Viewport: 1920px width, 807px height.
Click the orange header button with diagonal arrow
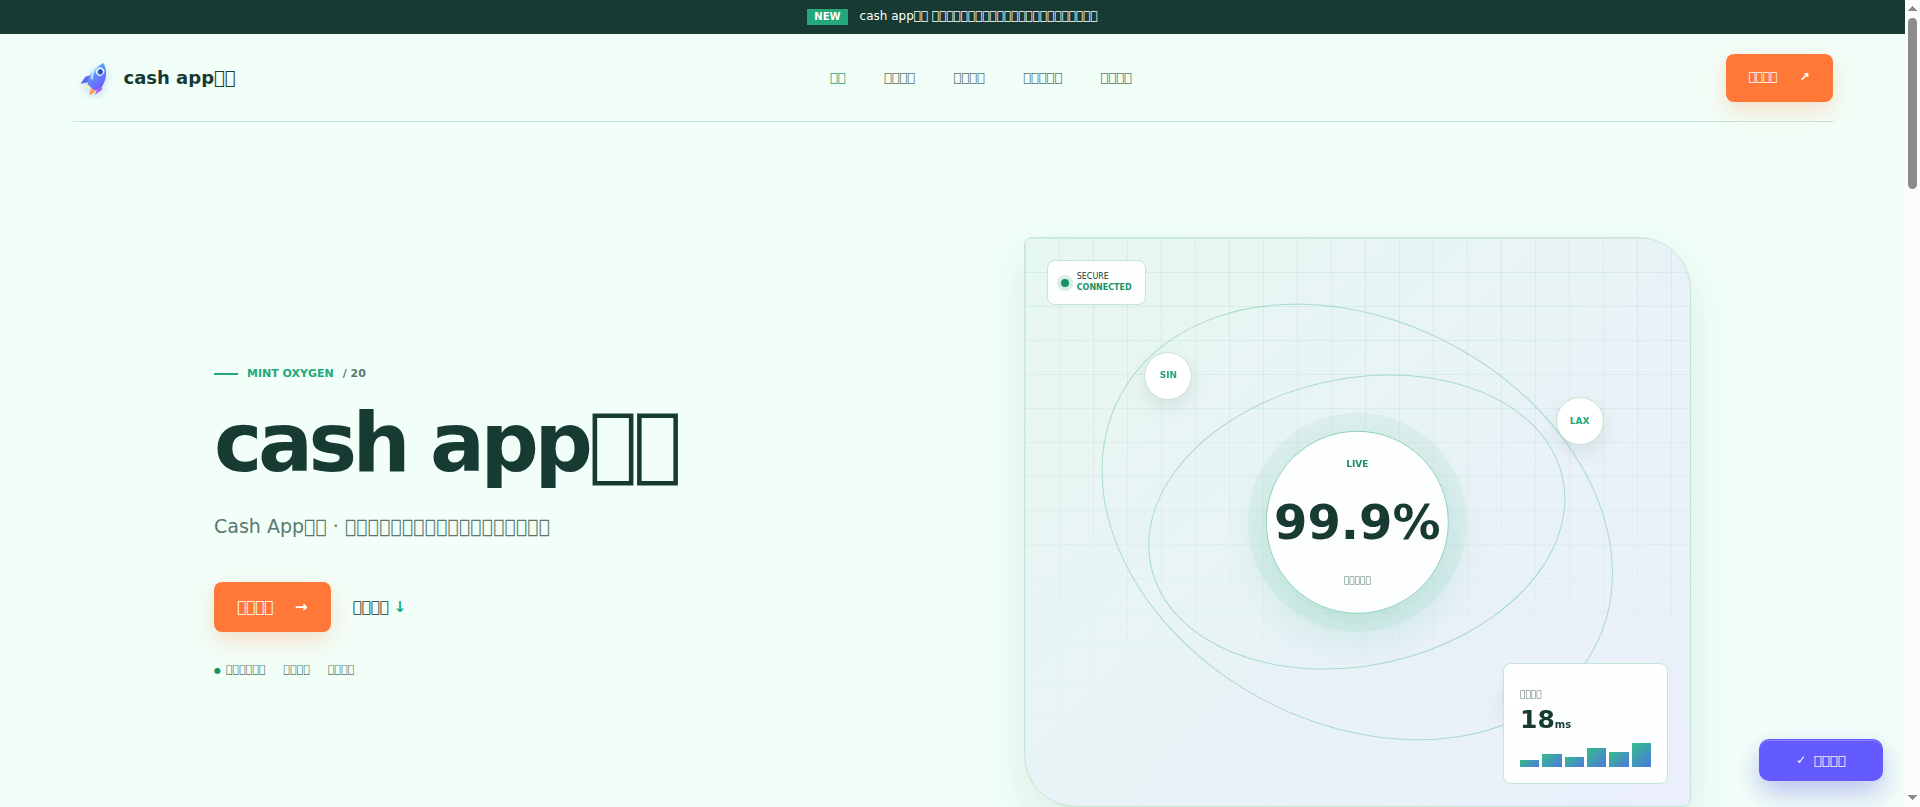tap(1779, 78)
